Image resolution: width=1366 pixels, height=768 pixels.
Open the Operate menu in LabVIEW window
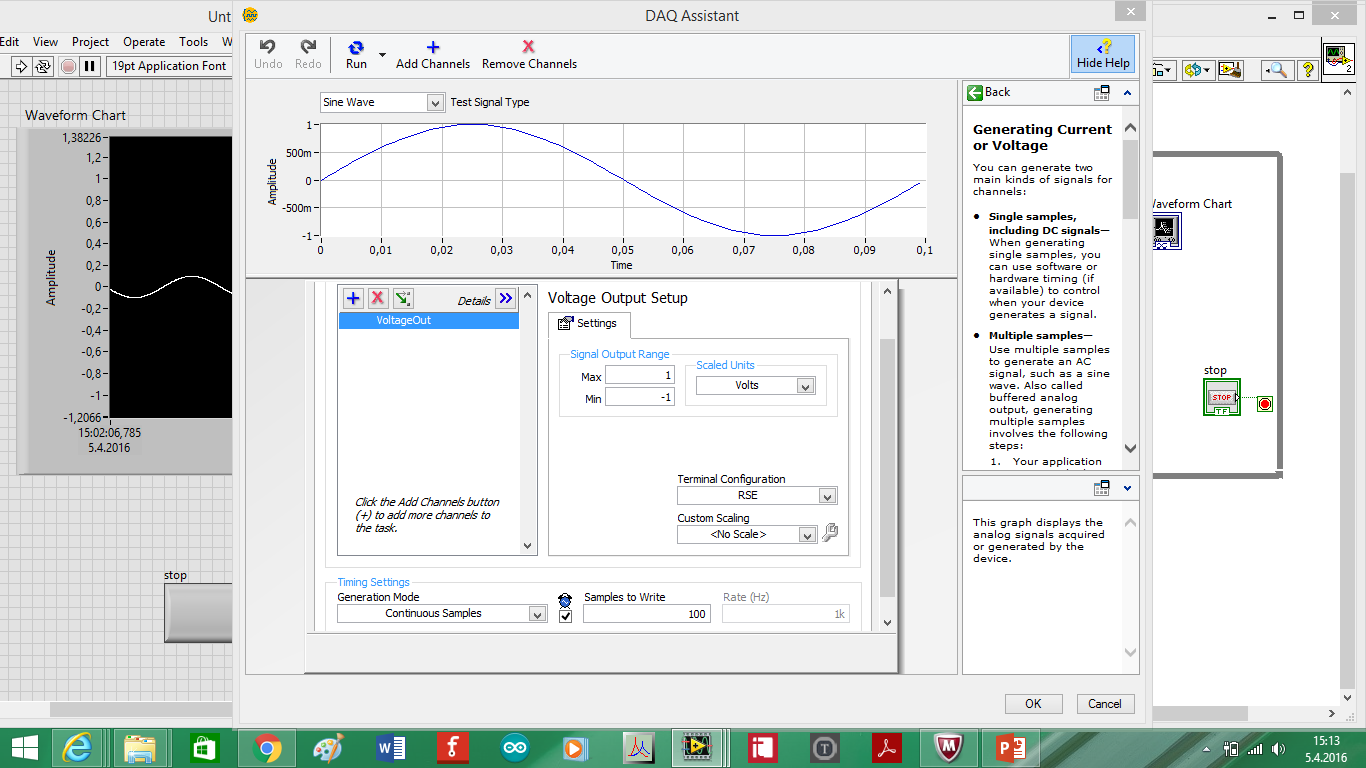click(x=144, y=42)
